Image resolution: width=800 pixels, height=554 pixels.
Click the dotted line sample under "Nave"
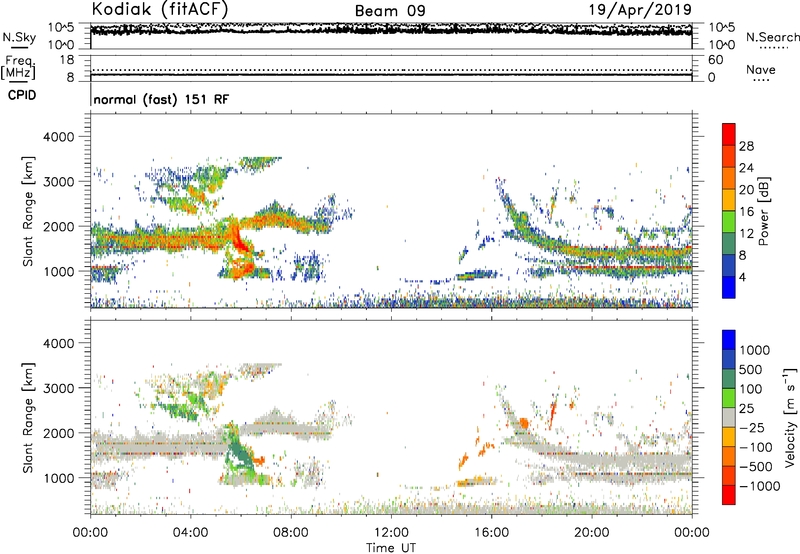pos(762,81)
